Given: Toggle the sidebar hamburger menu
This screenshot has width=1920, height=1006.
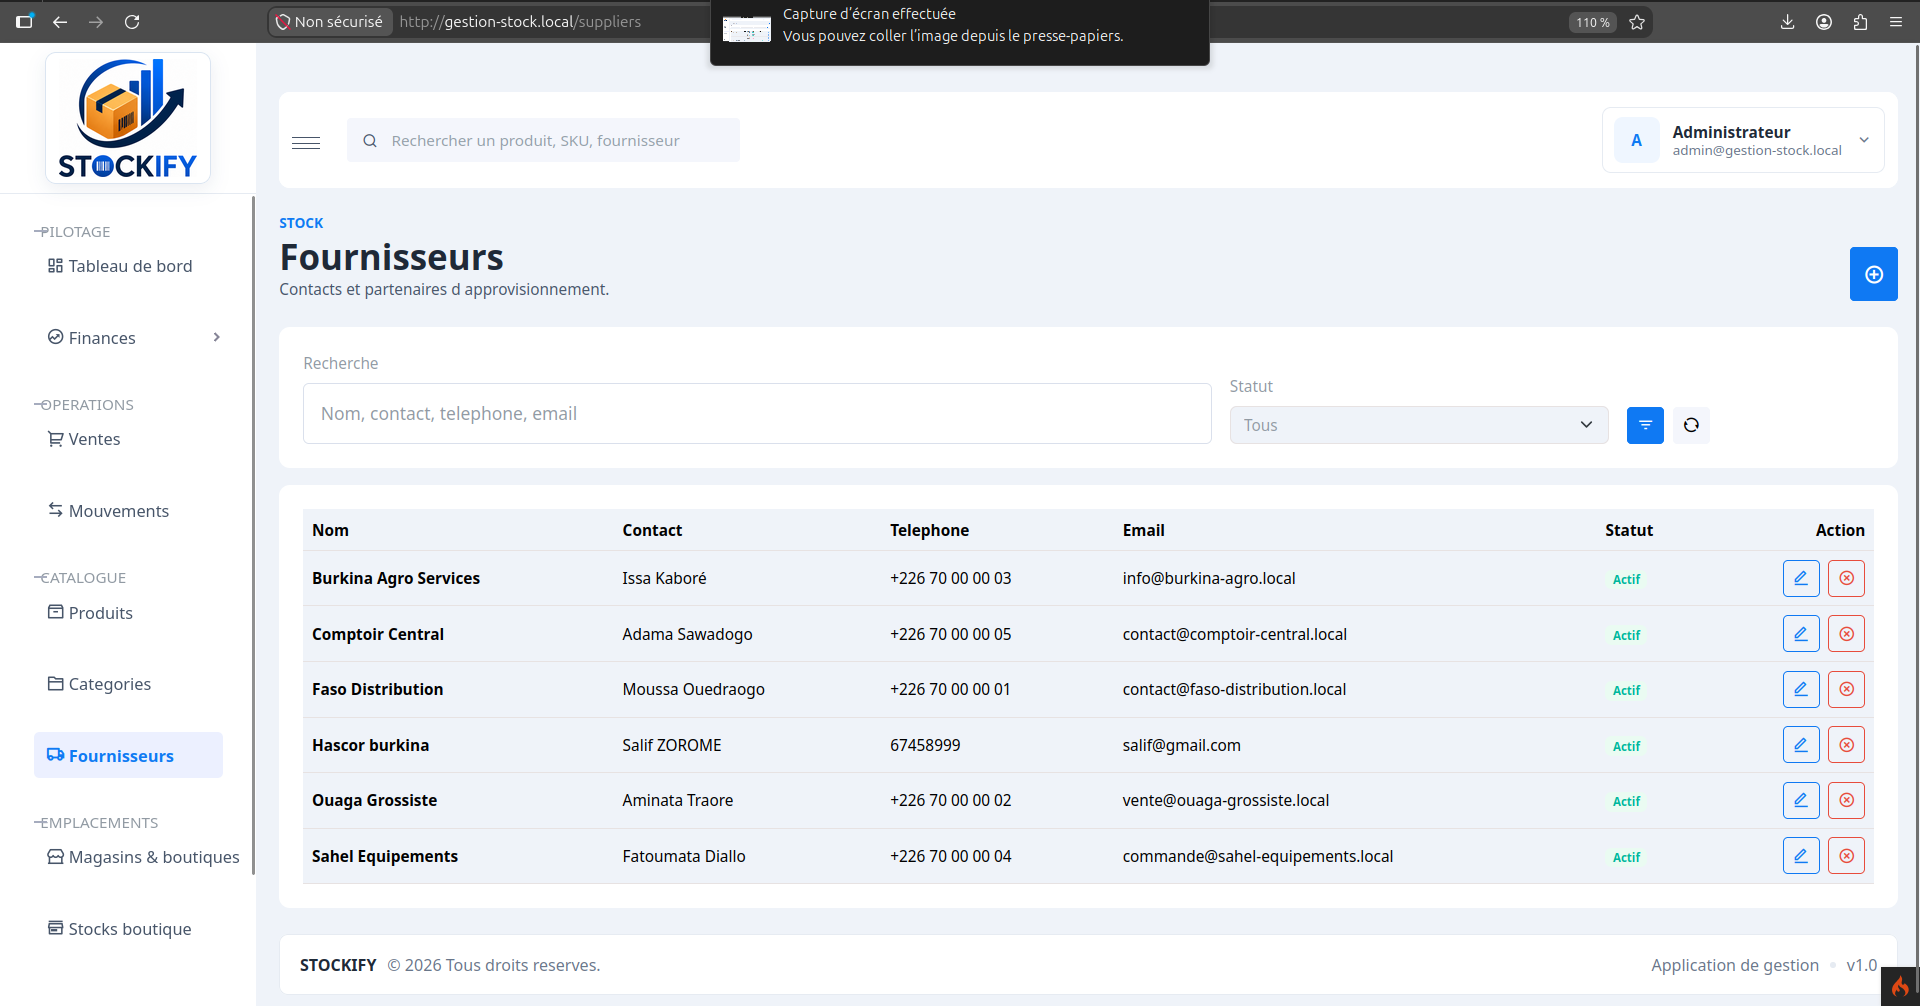Looking at the screenshot, I should [x=306, y=142].
